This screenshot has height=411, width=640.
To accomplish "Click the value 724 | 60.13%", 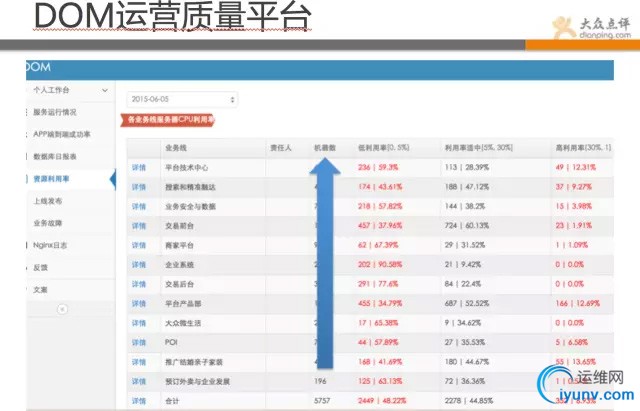I will point(467,226).
